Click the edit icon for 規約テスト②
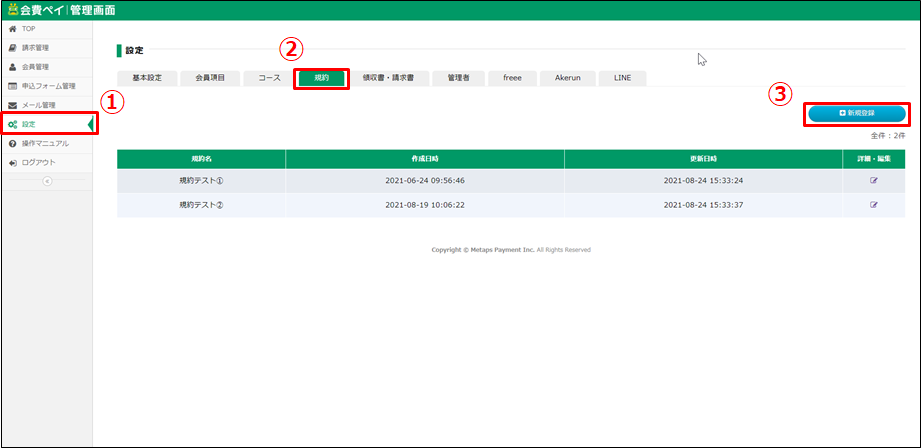The width and height of the screenshot is (921, 448). tap(873, 205)
